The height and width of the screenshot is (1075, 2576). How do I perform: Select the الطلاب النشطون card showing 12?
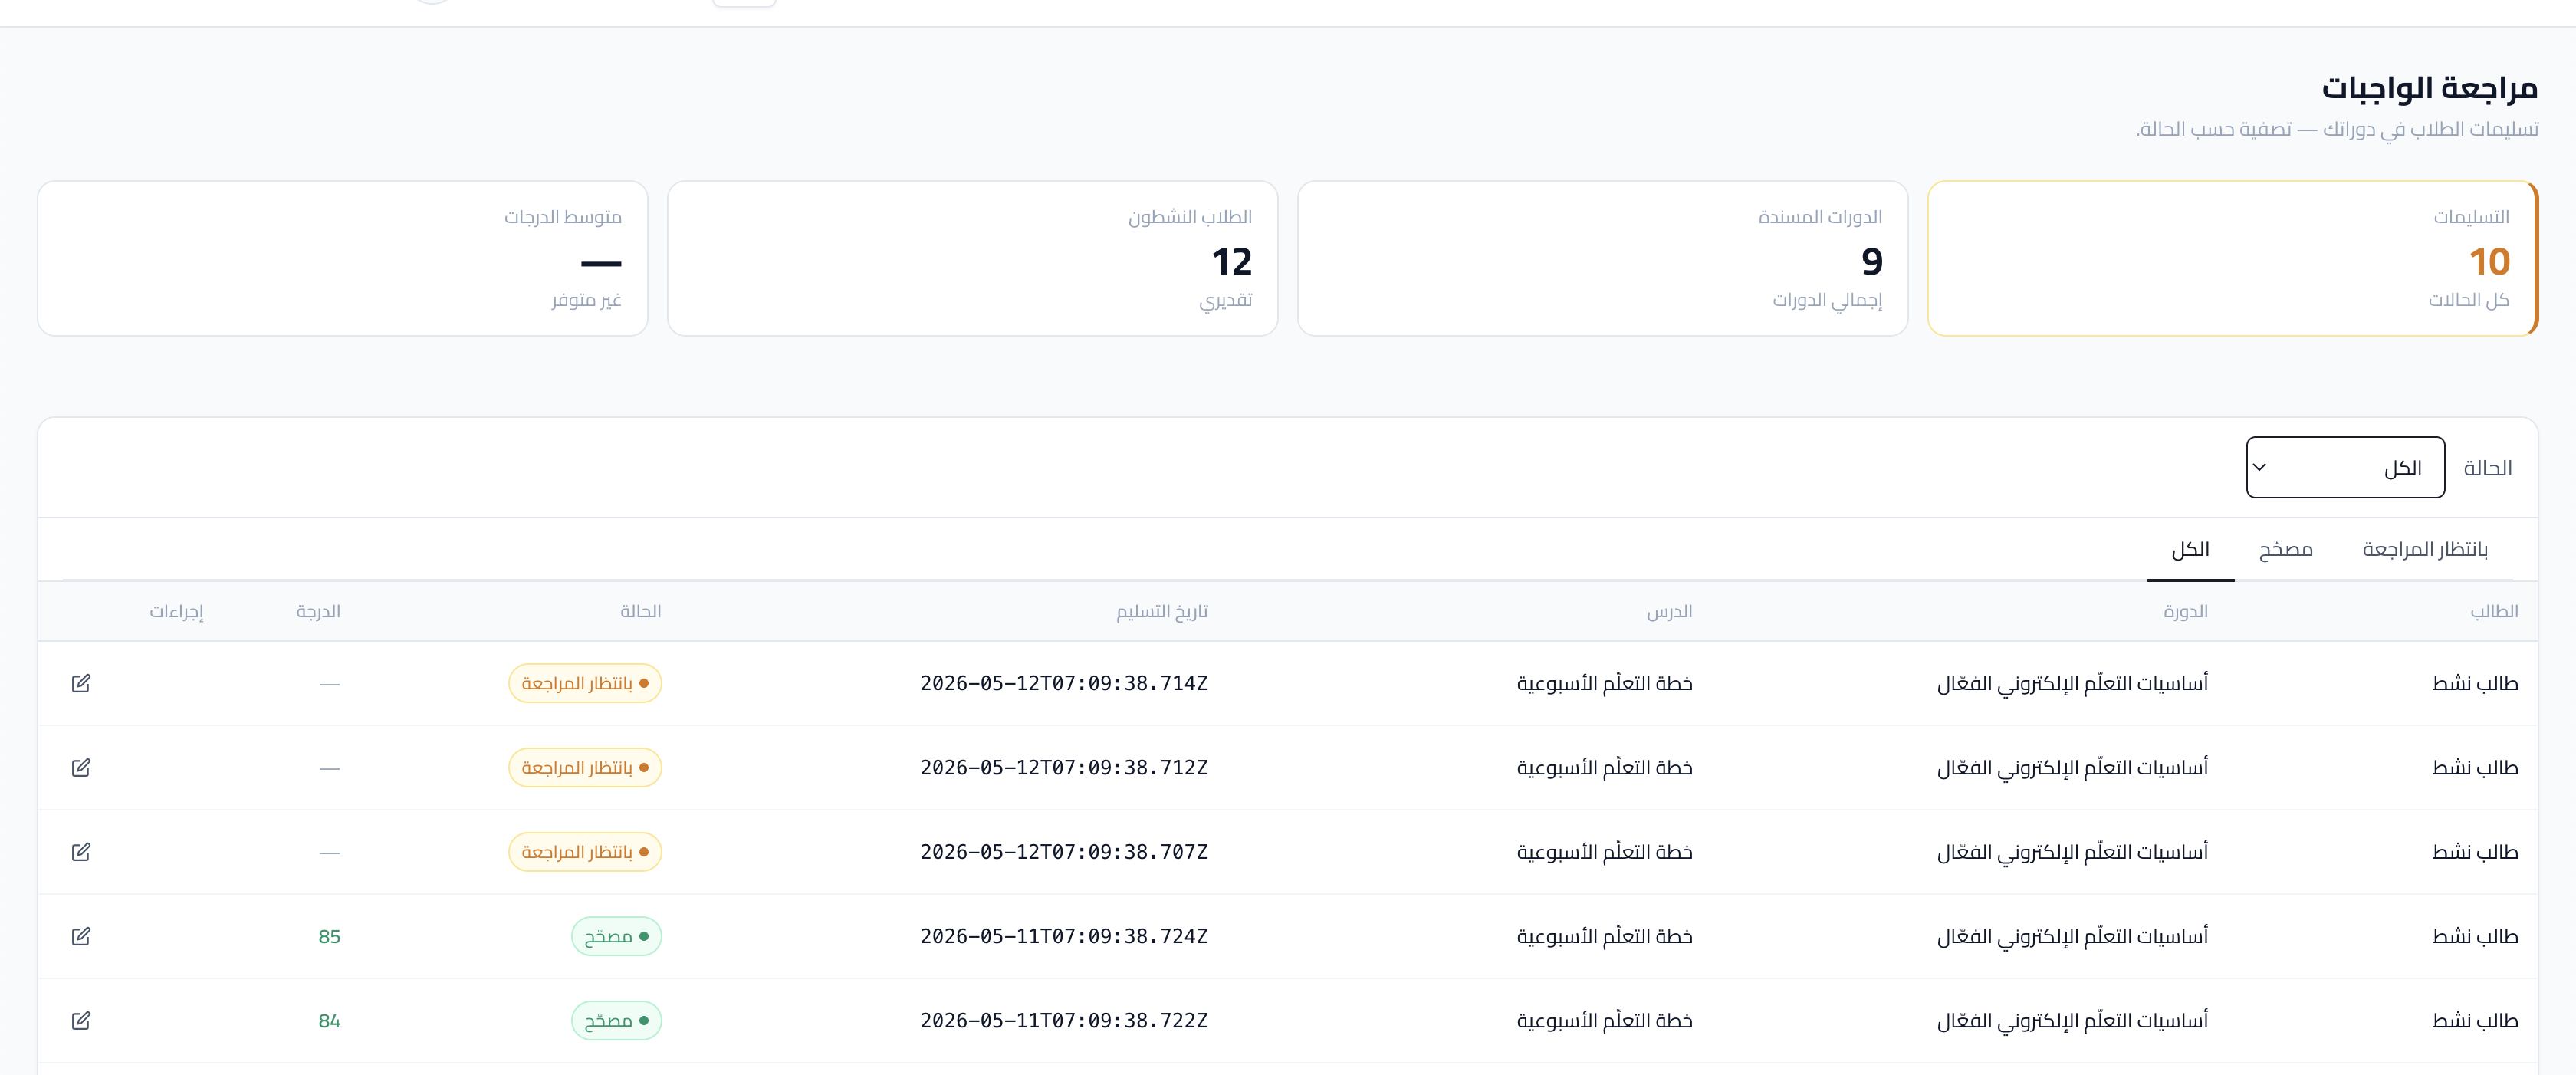pyautogui.click(x=972, y=258)
